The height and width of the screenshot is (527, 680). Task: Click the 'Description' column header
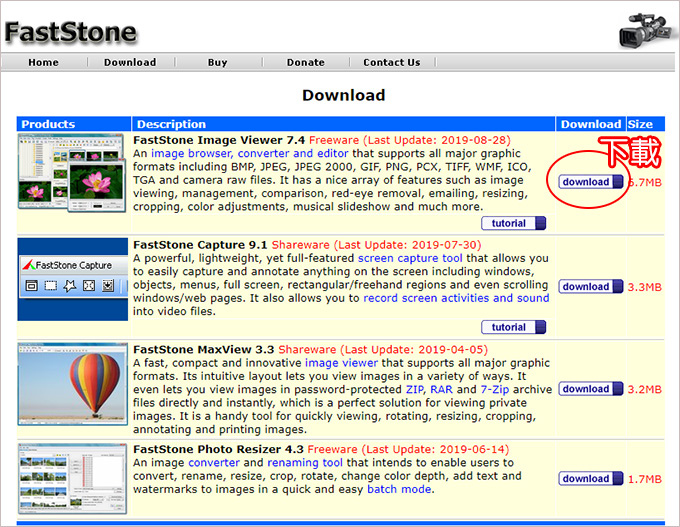tap(171, 124)
